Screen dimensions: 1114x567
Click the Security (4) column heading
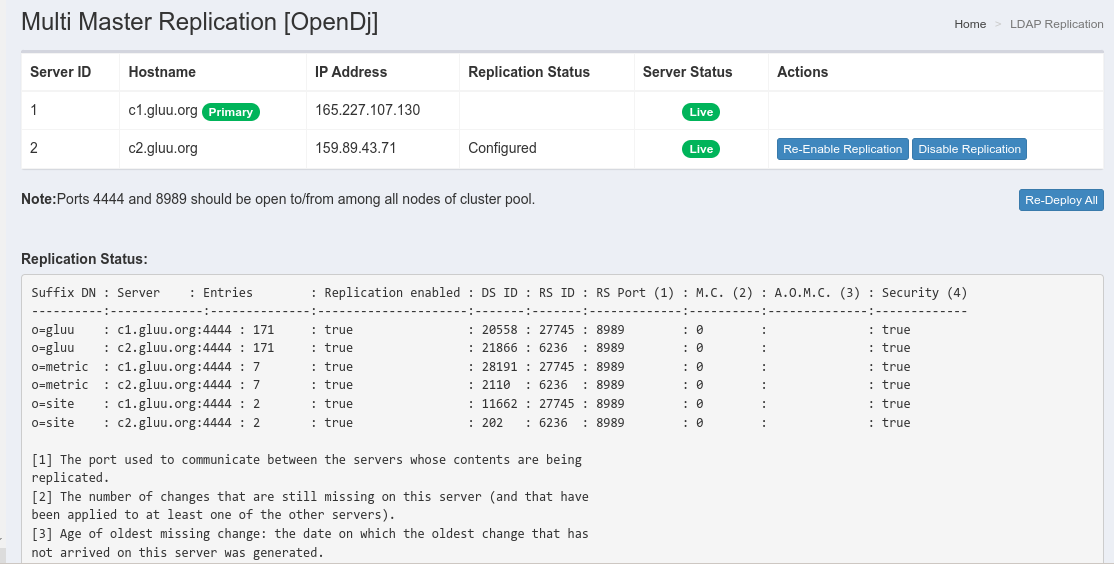coord(924,293)
